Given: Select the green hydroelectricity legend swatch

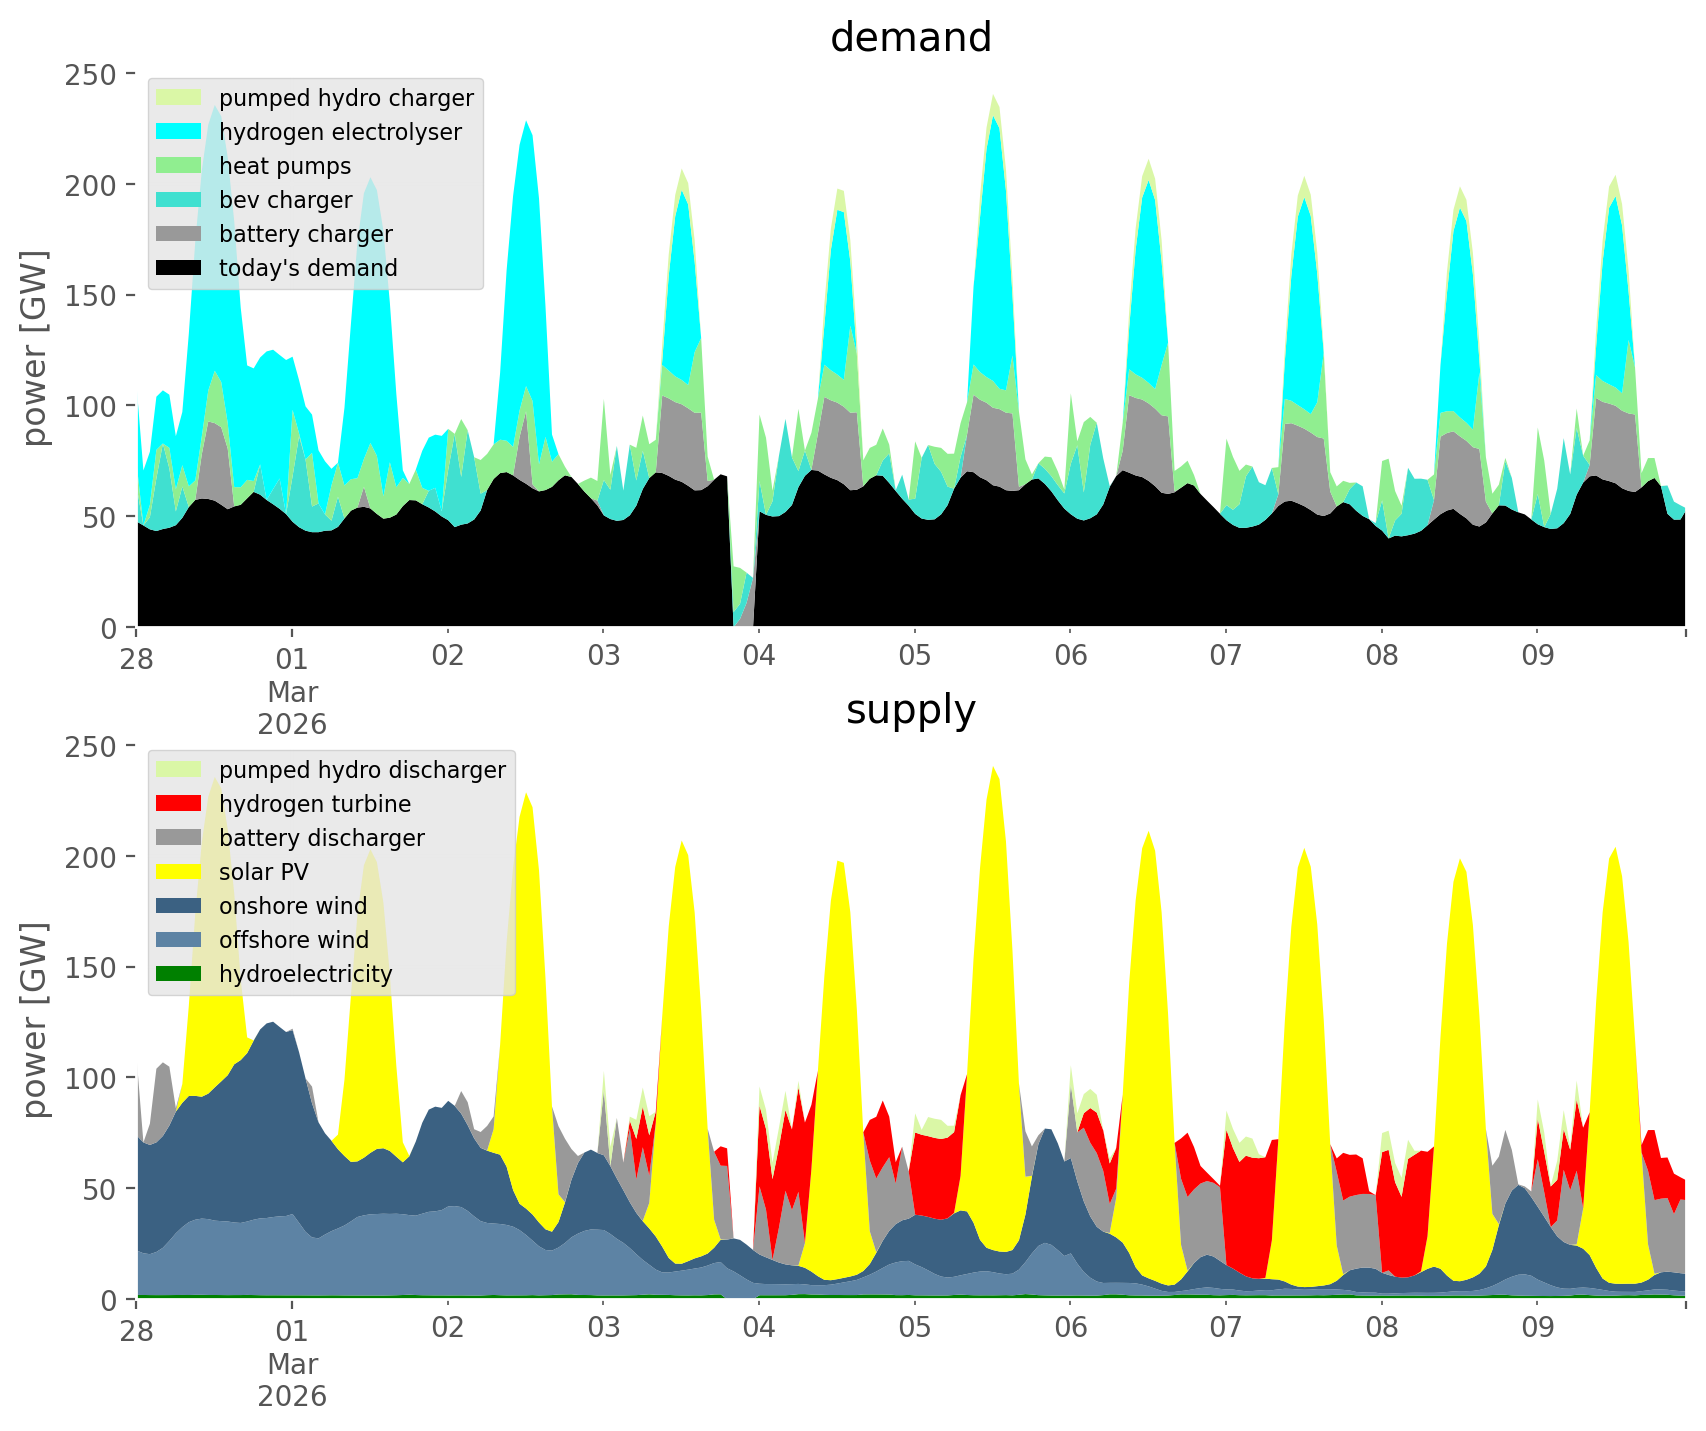Looking at the screenshot, I should (x=180, y=974).
